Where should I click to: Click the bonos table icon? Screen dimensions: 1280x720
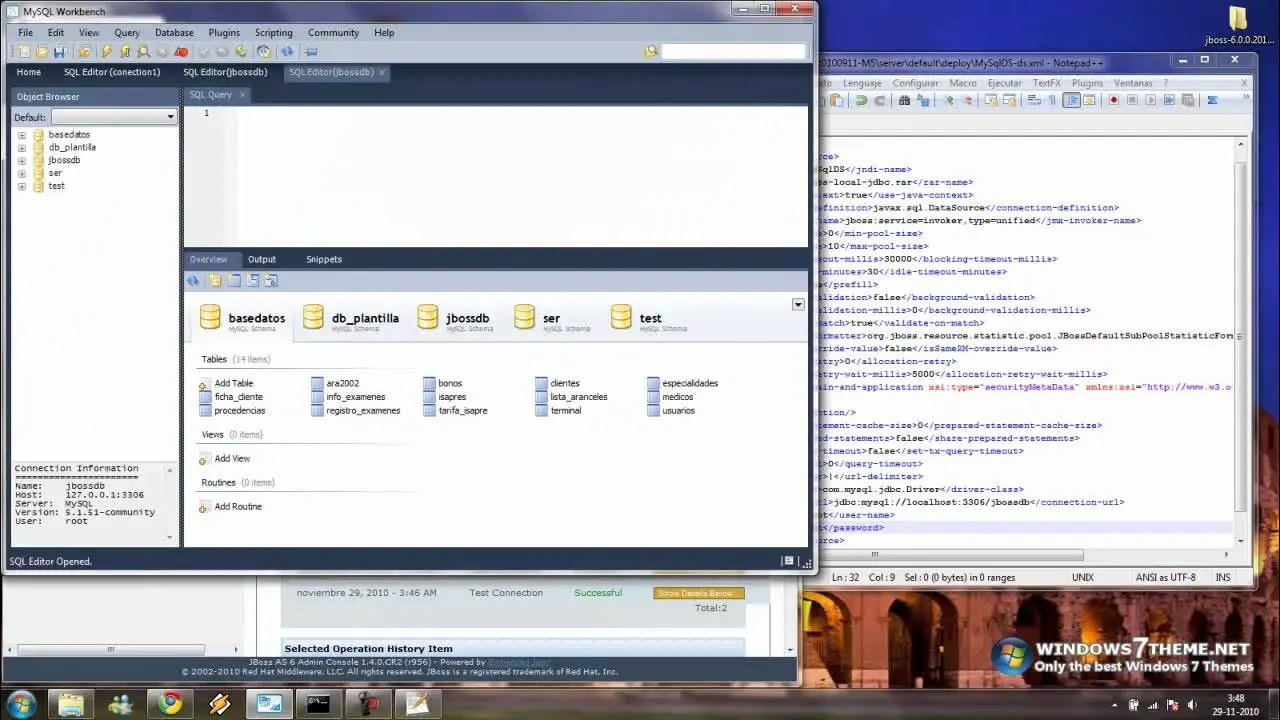(429, 383)
